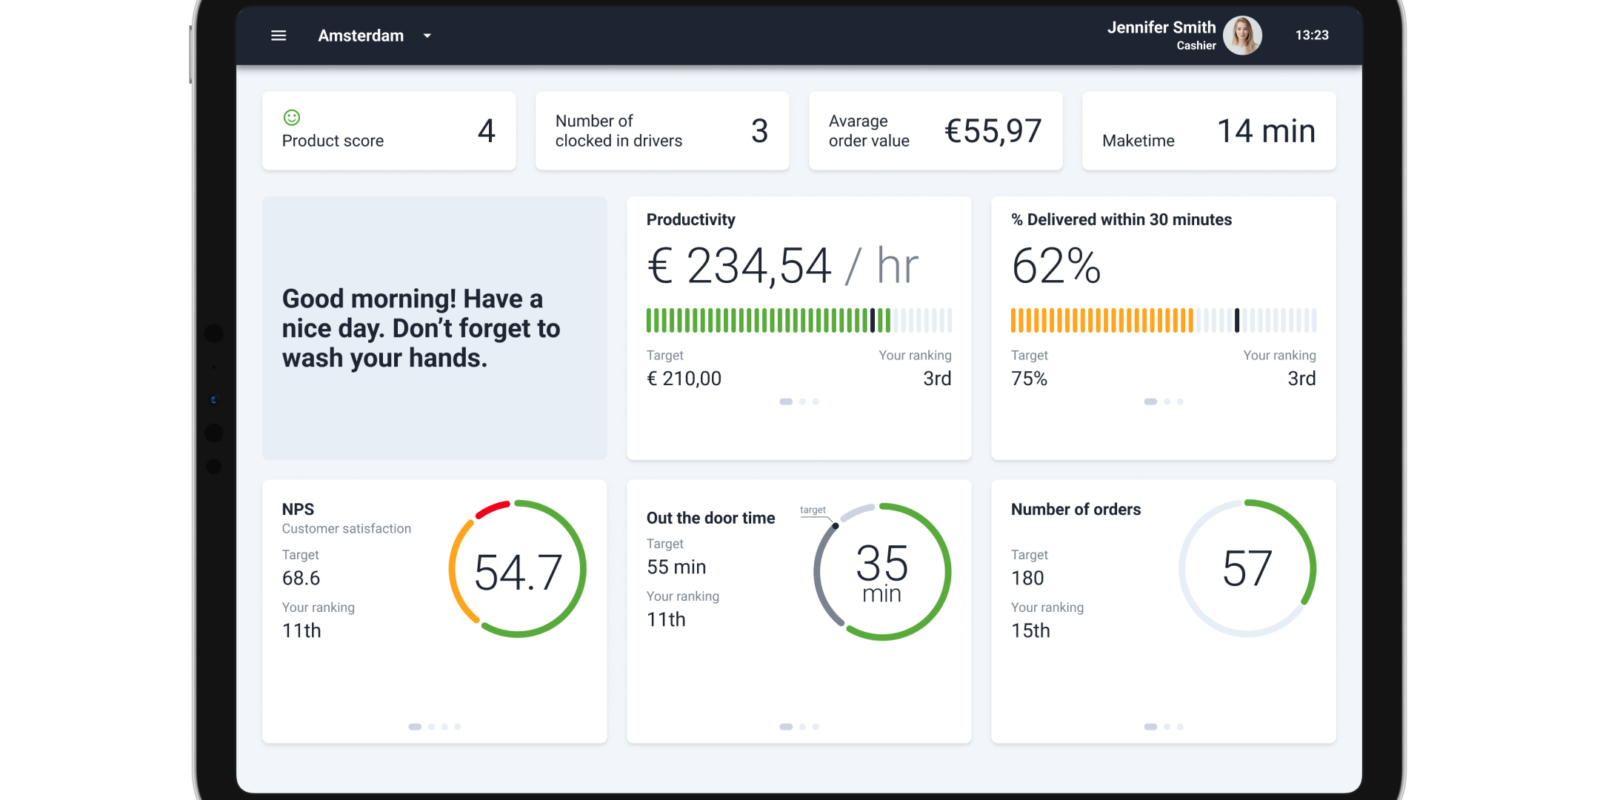Click the Good morning message banner
Viewport: 1600px width, 800px height.
coord(434,328)
